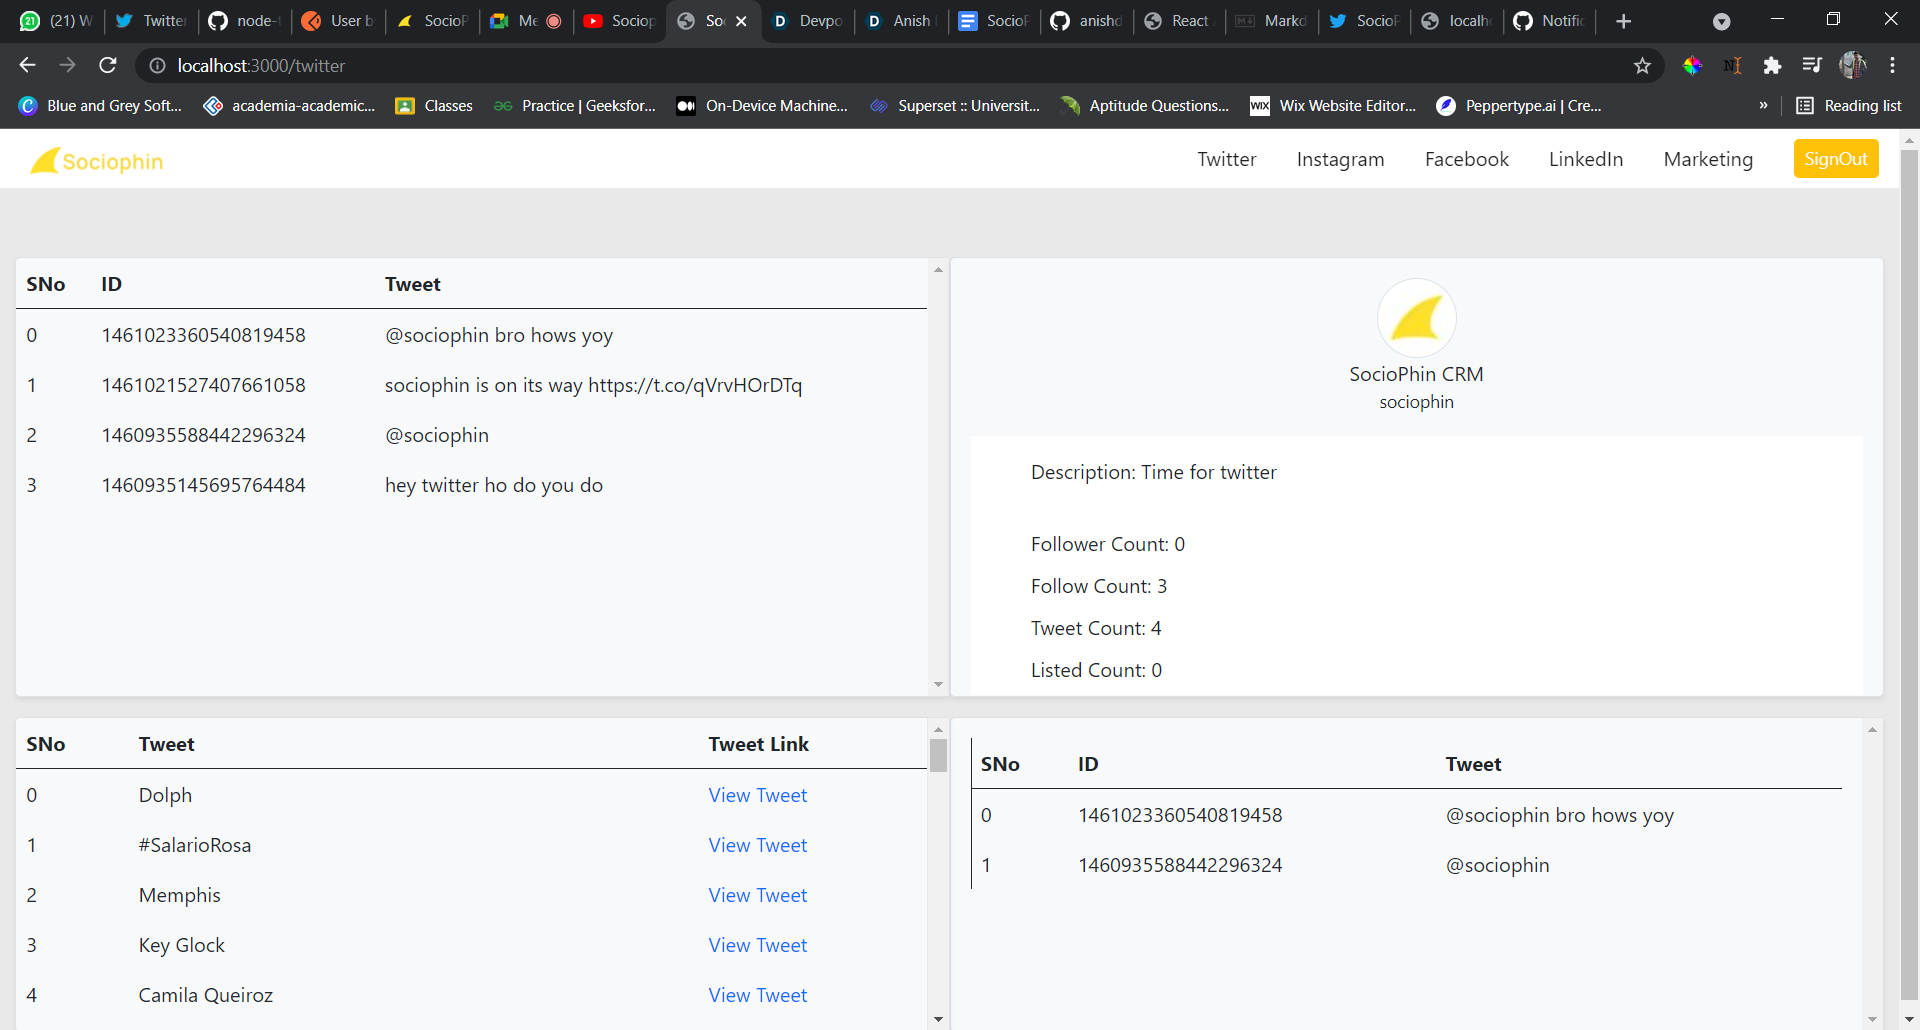Open the media controls toolbar icon
The width and height of the screenshot is (1920, 1030).
click(x=1812, y=65)
